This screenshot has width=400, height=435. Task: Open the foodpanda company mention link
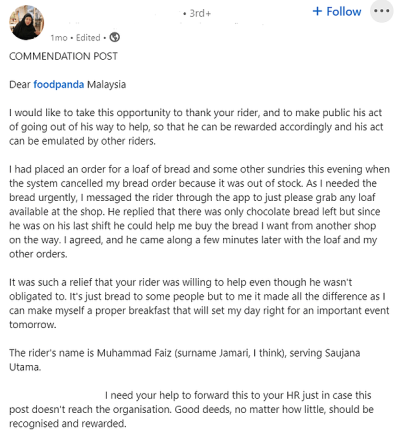59,84
